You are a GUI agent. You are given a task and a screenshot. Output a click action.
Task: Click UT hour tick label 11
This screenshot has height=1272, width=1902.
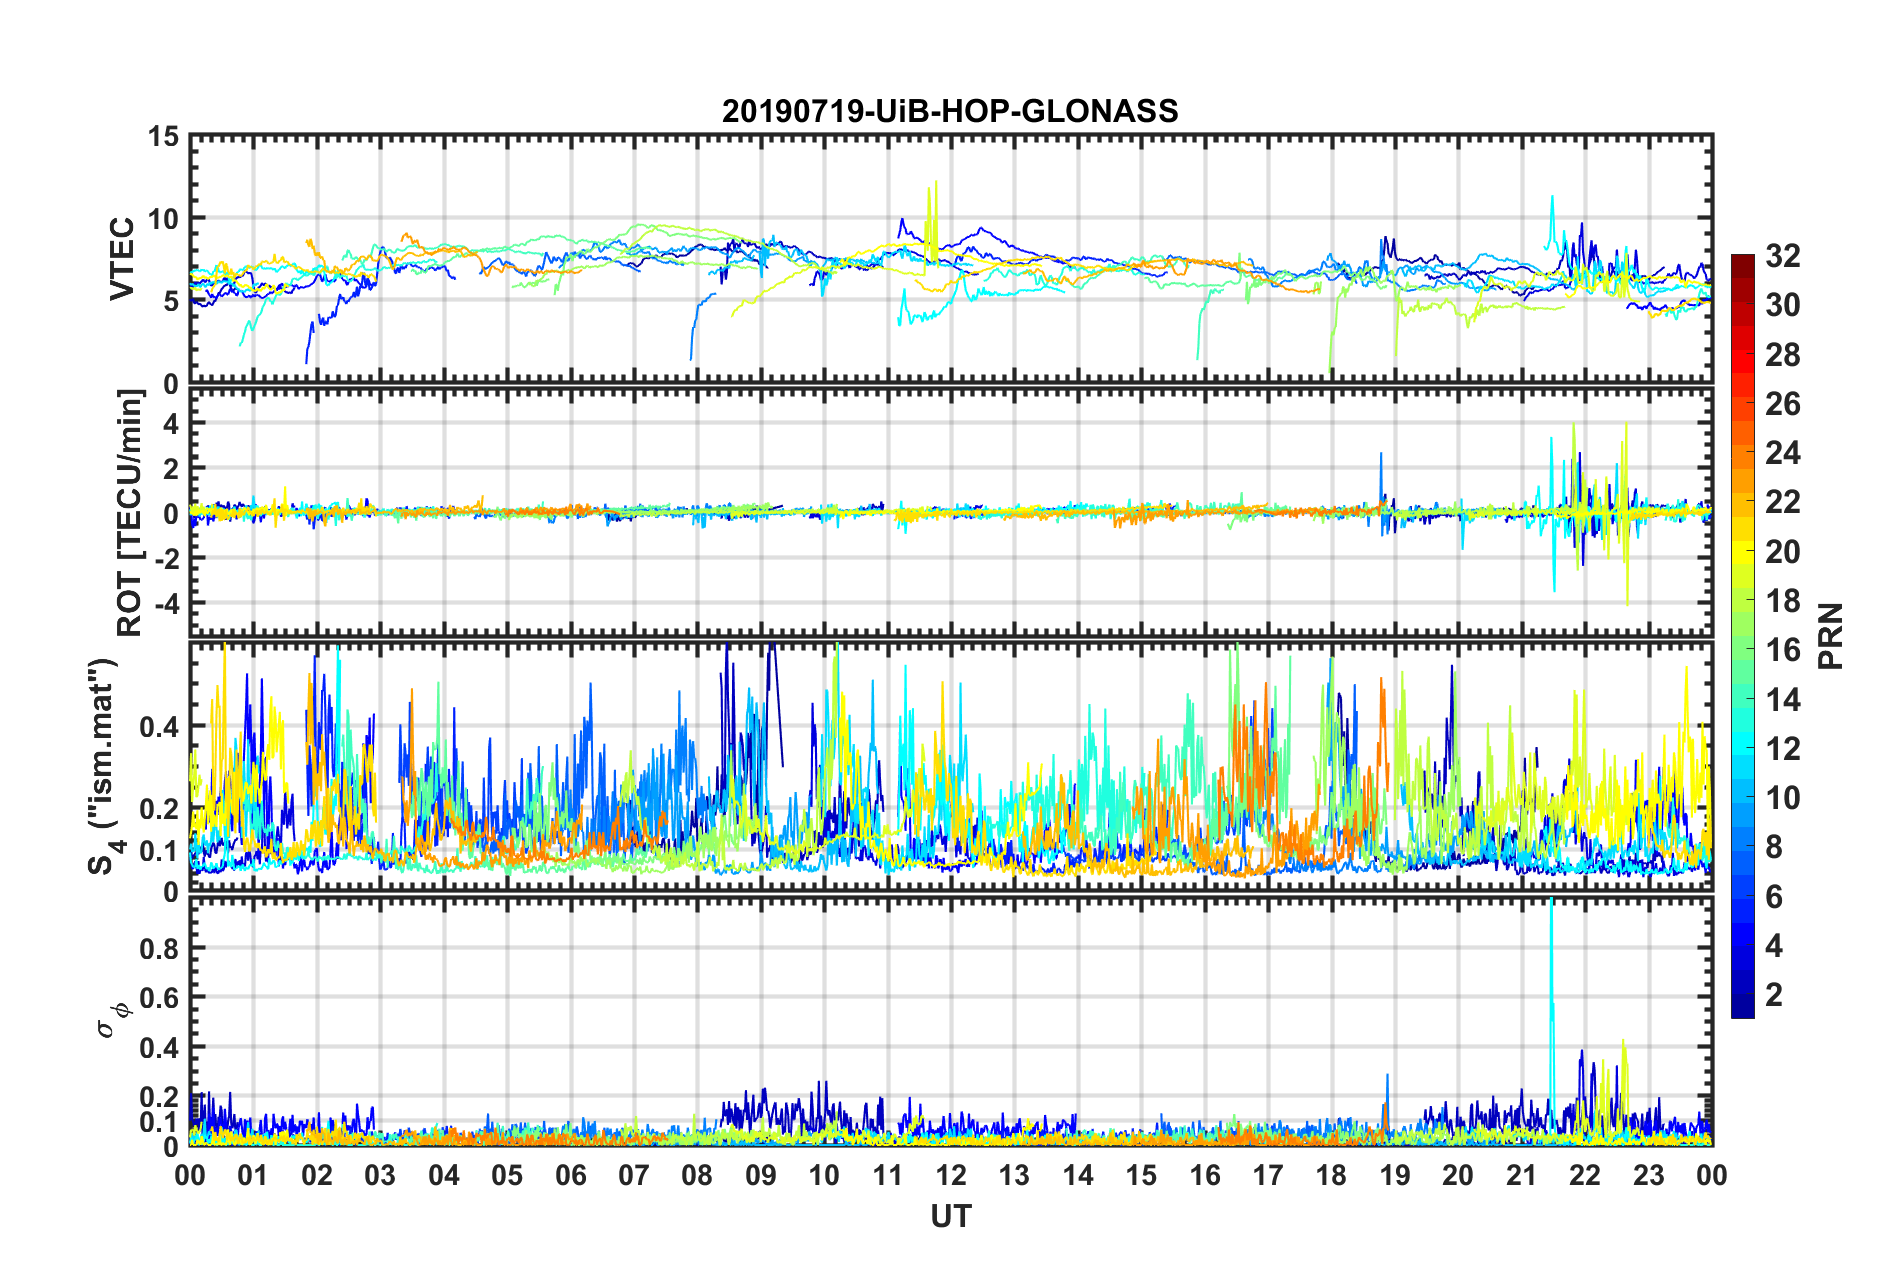coord(888,1175)
